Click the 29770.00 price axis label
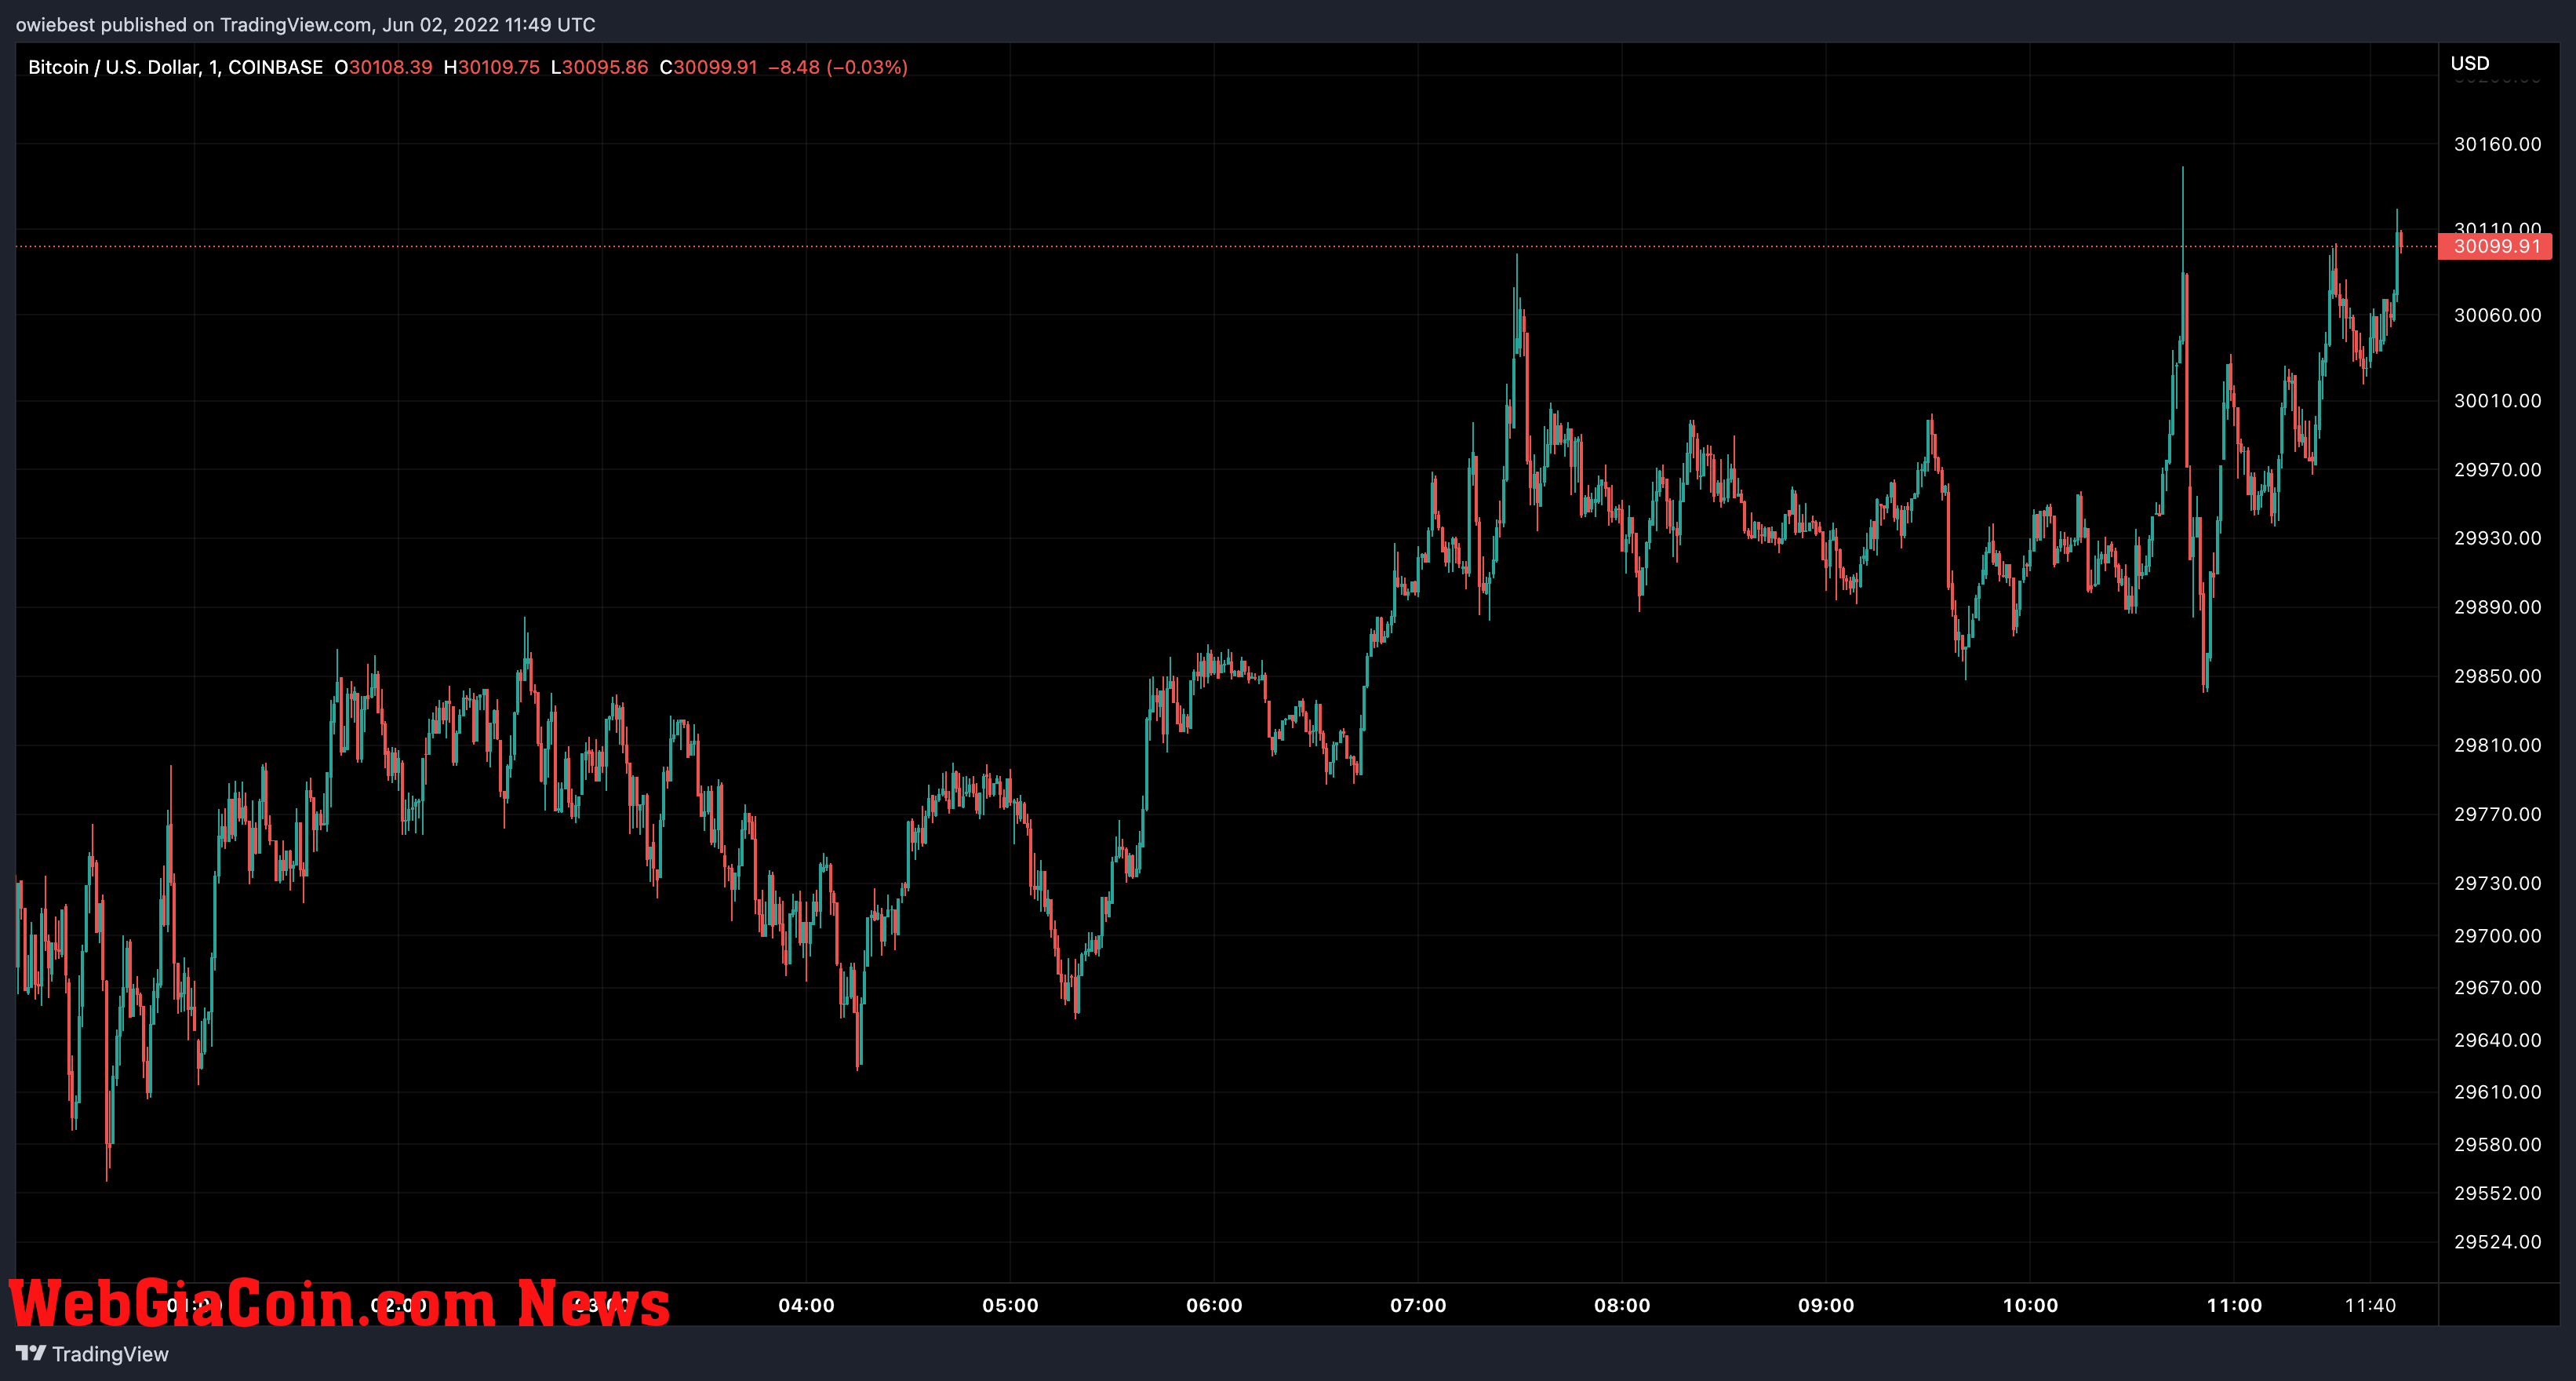Image resolution: width=2576 pixels, height=1381 pixels. 2497,814
